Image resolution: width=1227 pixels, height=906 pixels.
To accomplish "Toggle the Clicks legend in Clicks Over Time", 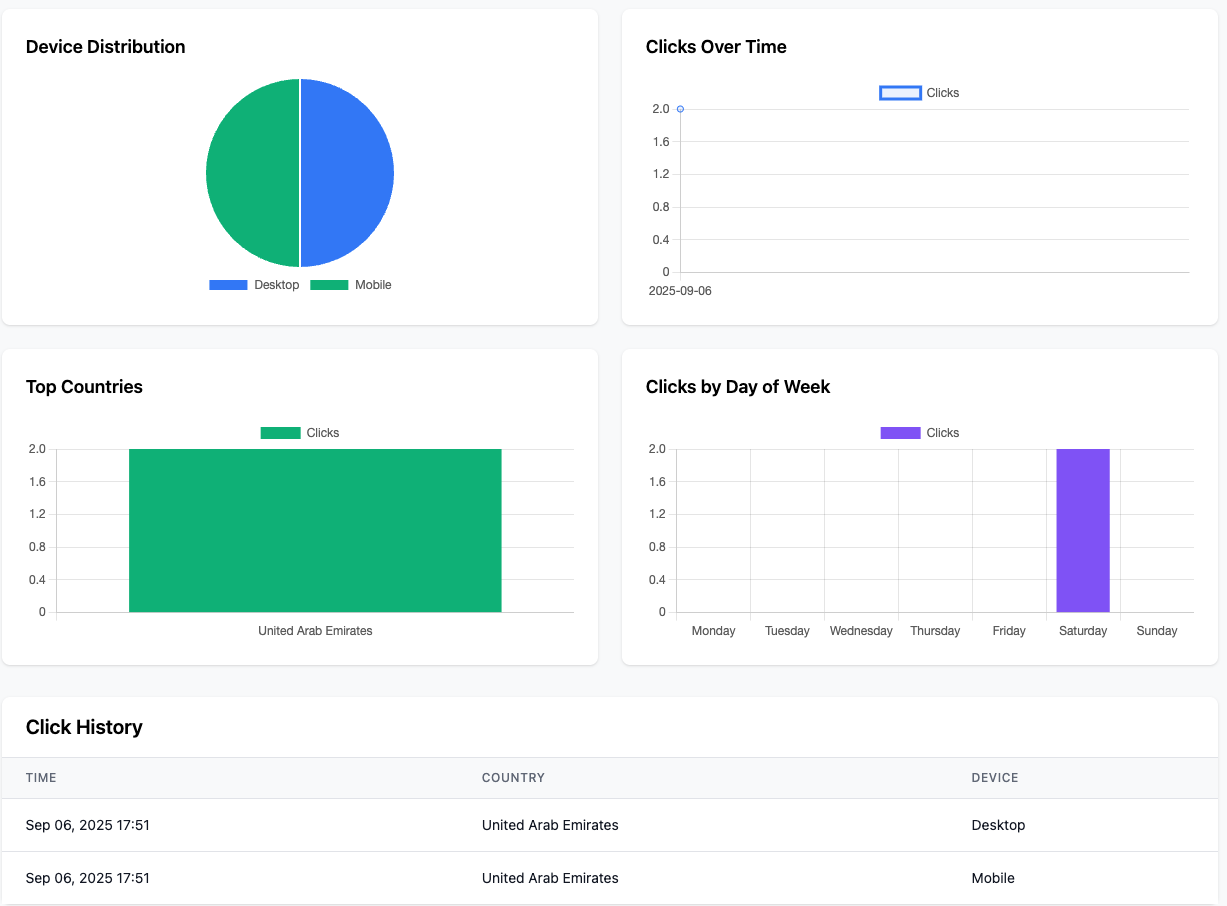I will pyautogui.click(x=900, y=92).
